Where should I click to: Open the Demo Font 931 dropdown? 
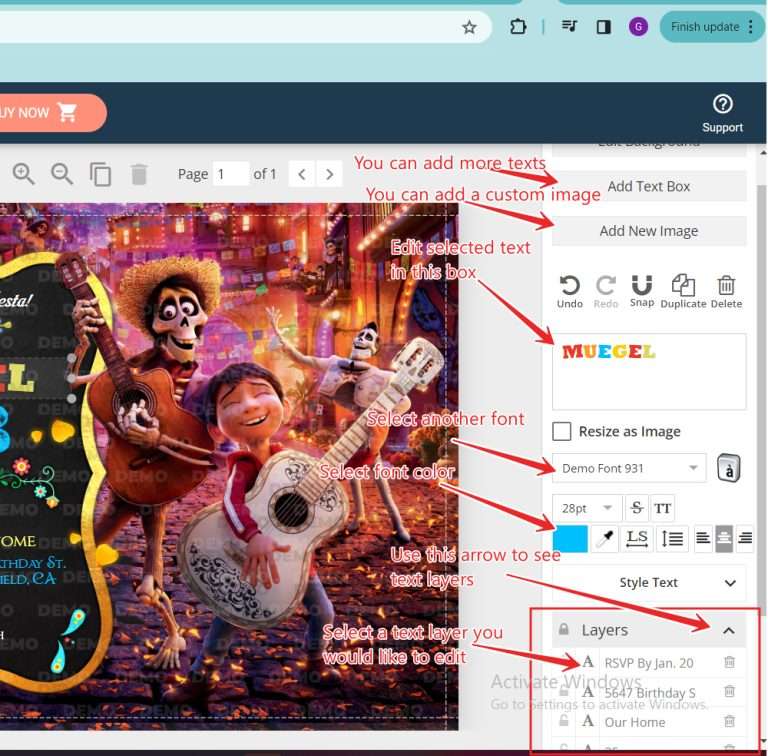(x=629, y=468)
